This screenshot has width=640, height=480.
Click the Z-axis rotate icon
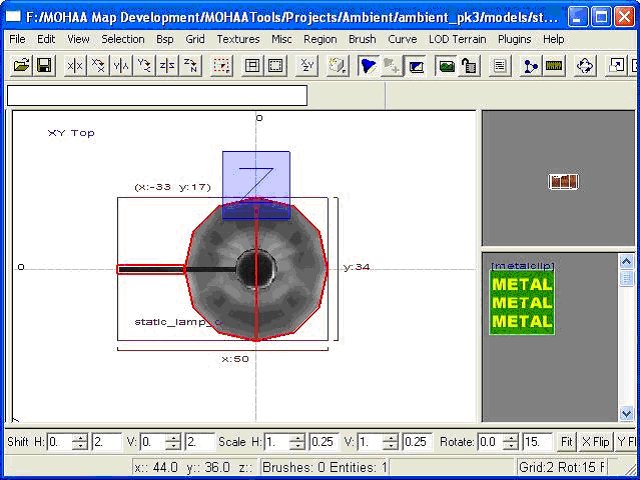tap(190, 66)
